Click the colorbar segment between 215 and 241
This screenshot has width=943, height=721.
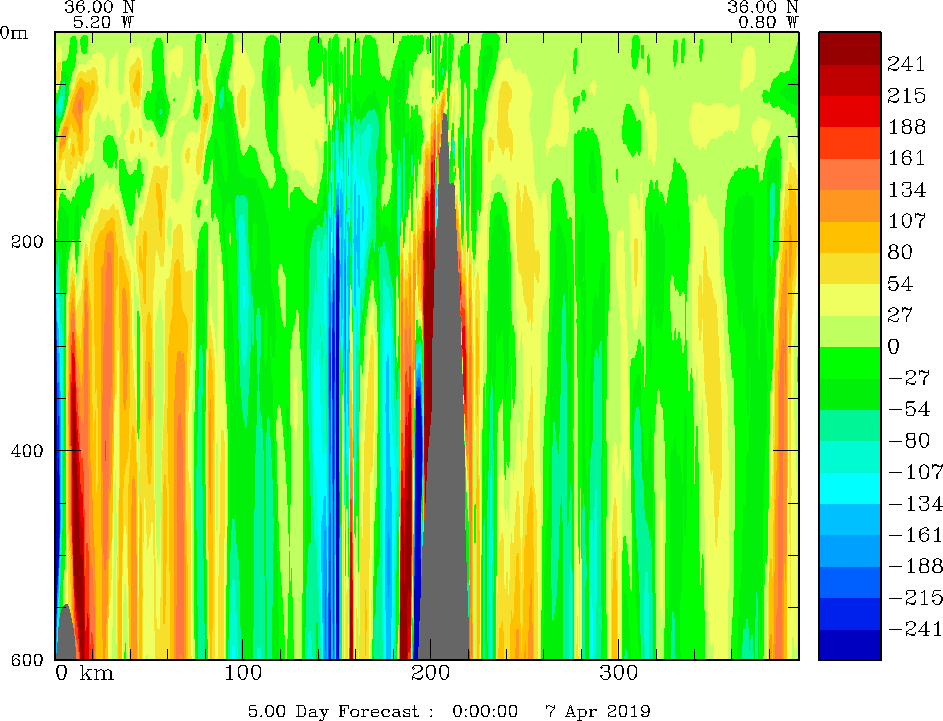click(850, 80)
